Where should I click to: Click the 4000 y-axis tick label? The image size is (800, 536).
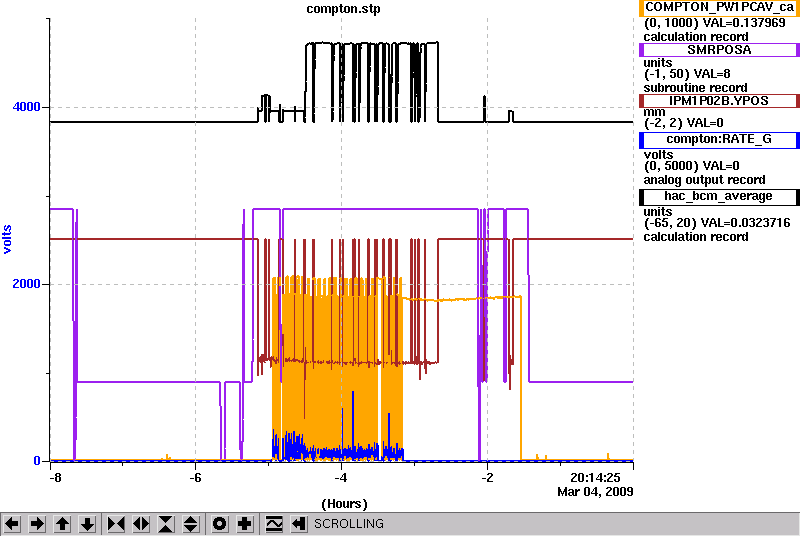(x=27, y=107)
